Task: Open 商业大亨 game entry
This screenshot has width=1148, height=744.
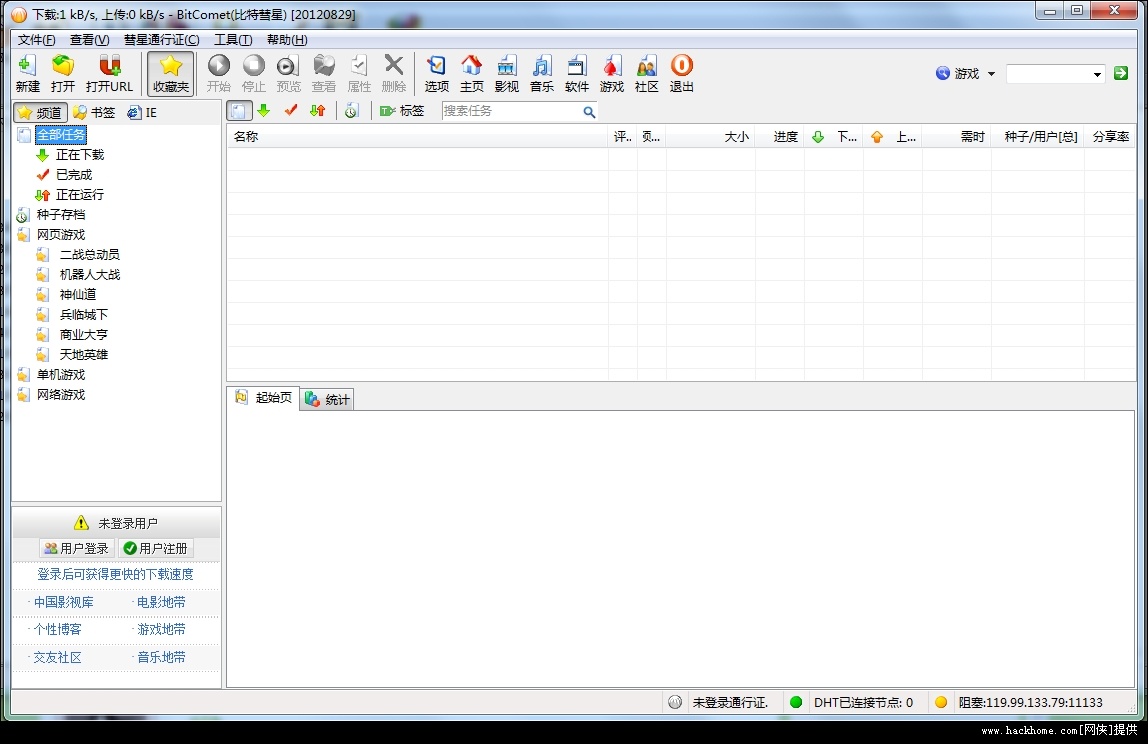Action: tap(83, 335)
